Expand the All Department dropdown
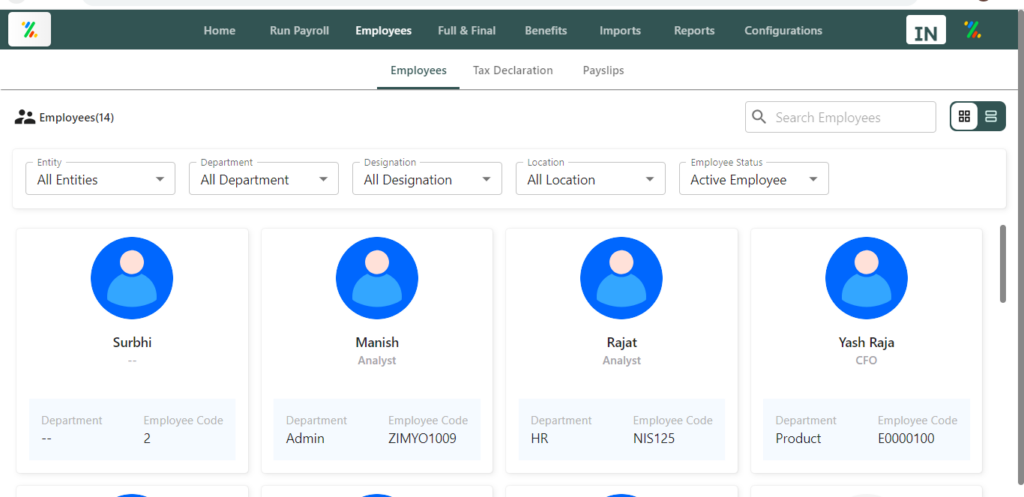Screen dimensions: 1024x497 (264, 178)
